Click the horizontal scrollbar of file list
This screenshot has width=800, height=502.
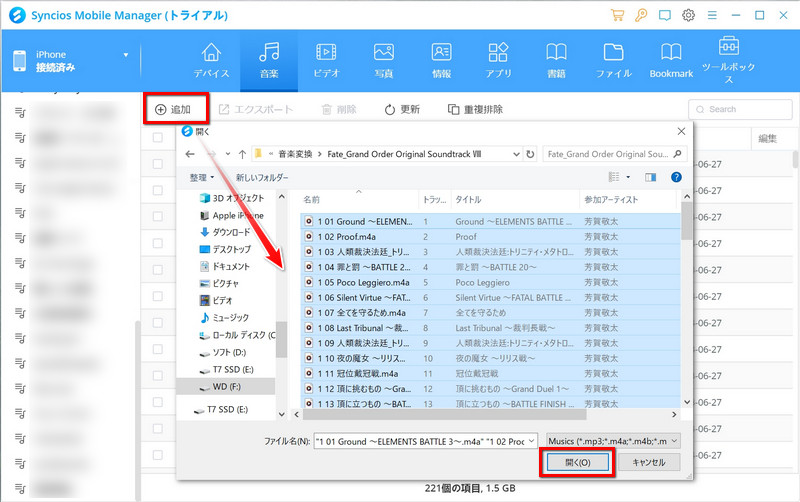click(x=444, y=415)
